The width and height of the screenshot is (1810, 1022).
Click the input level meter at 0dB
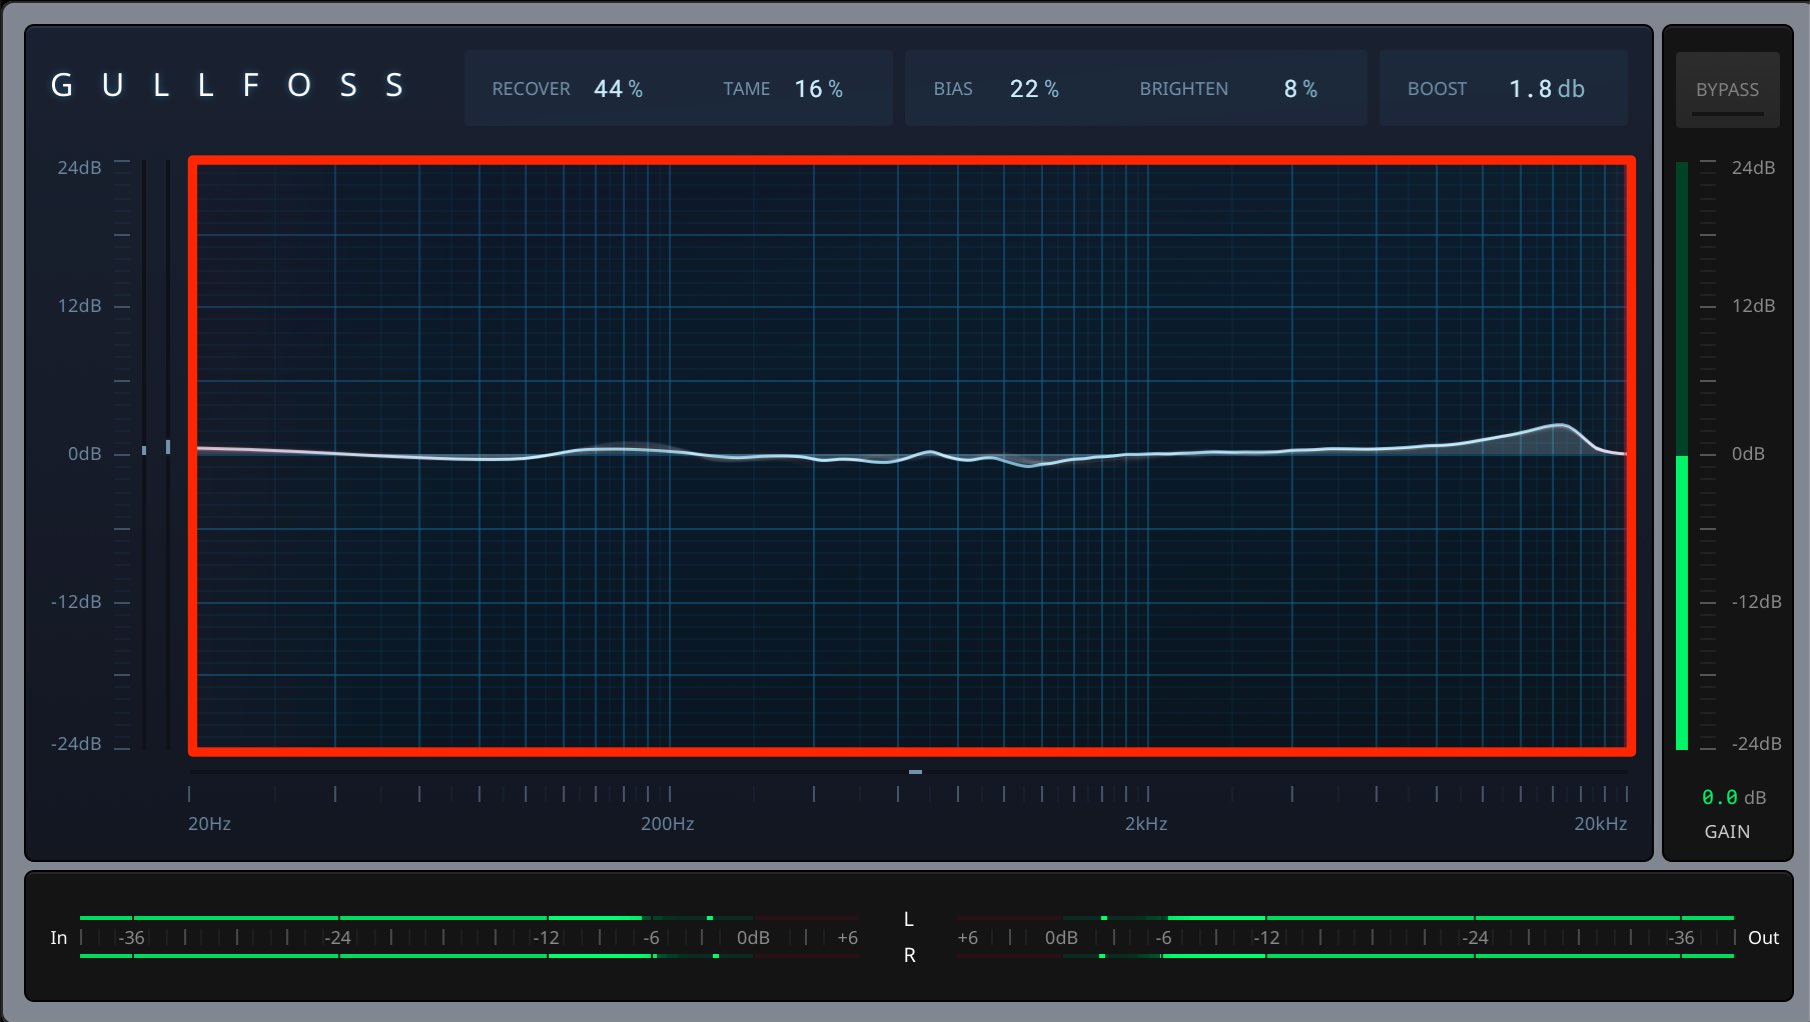(753, 937)
